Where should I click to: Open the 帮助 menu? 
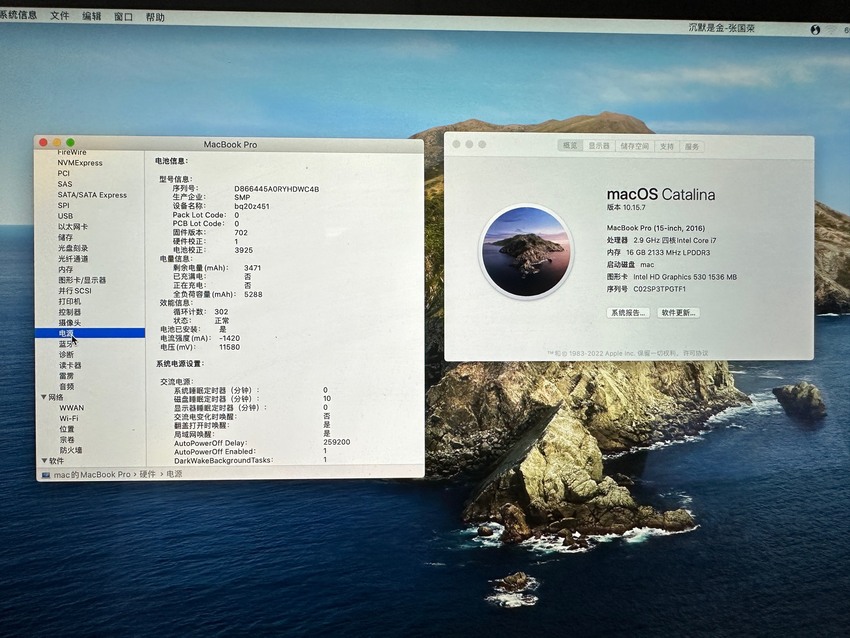click(x=155, y=17)
